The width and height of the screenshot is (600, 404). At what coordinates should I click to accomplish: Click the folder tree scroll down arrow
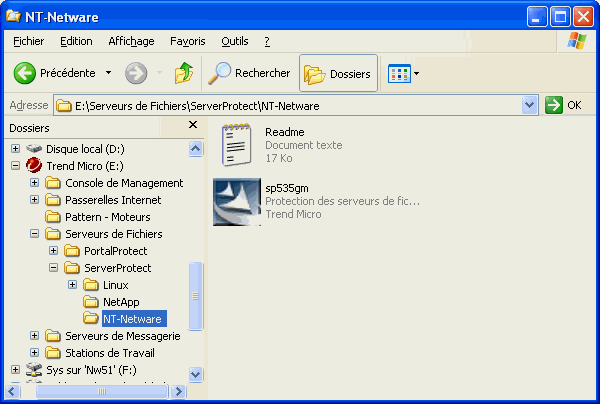pos(196,373)
